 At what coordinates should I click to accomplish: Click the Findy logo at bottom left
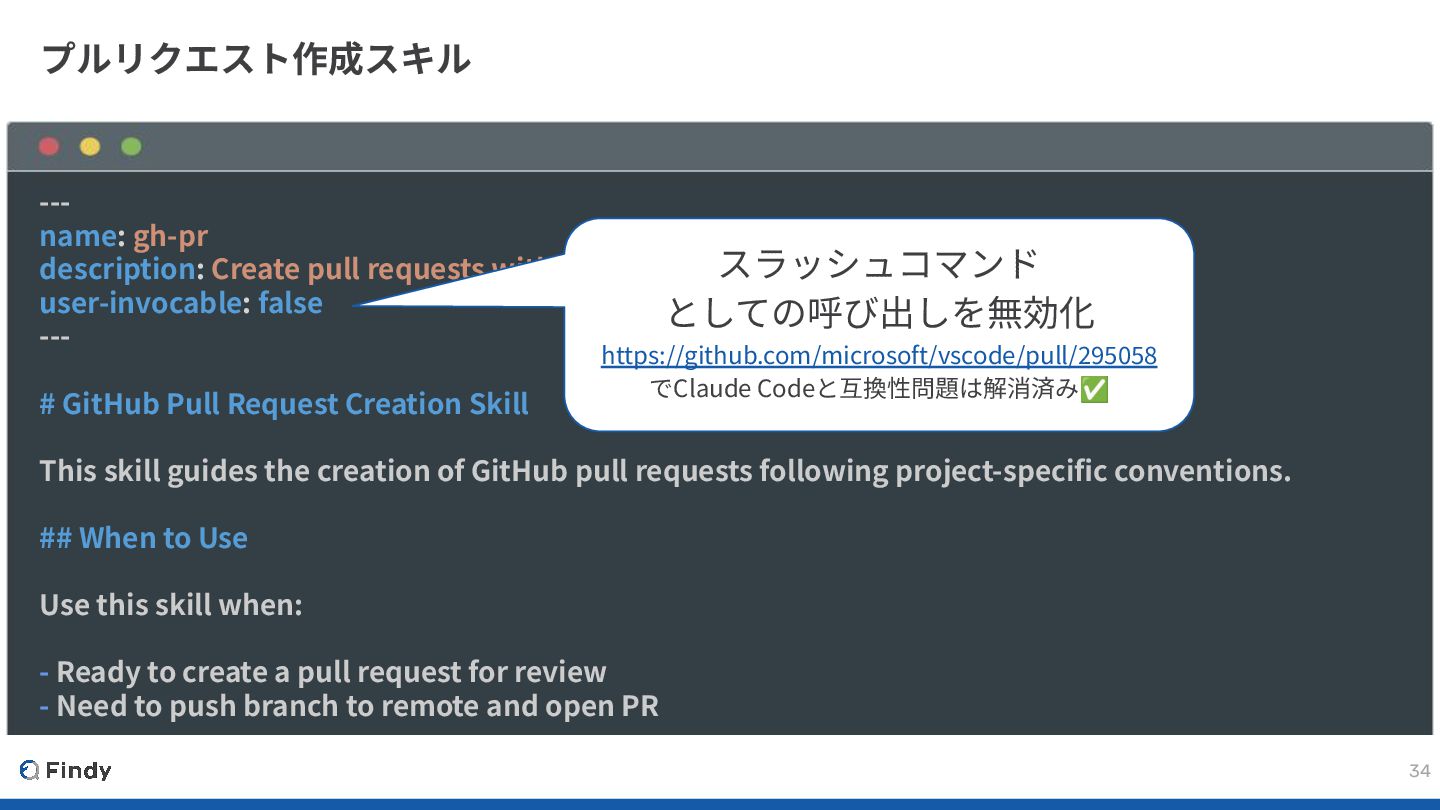(x=65, y=770)
